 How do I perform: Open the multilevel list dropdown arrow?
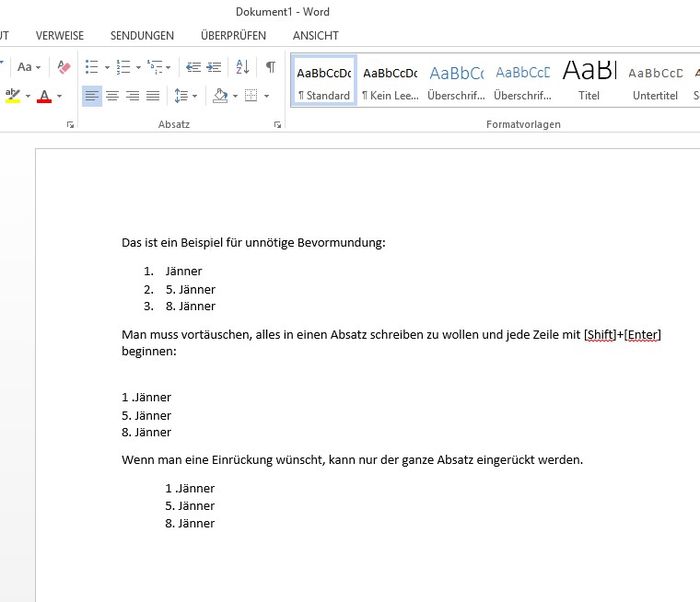[x=168, y=67]
